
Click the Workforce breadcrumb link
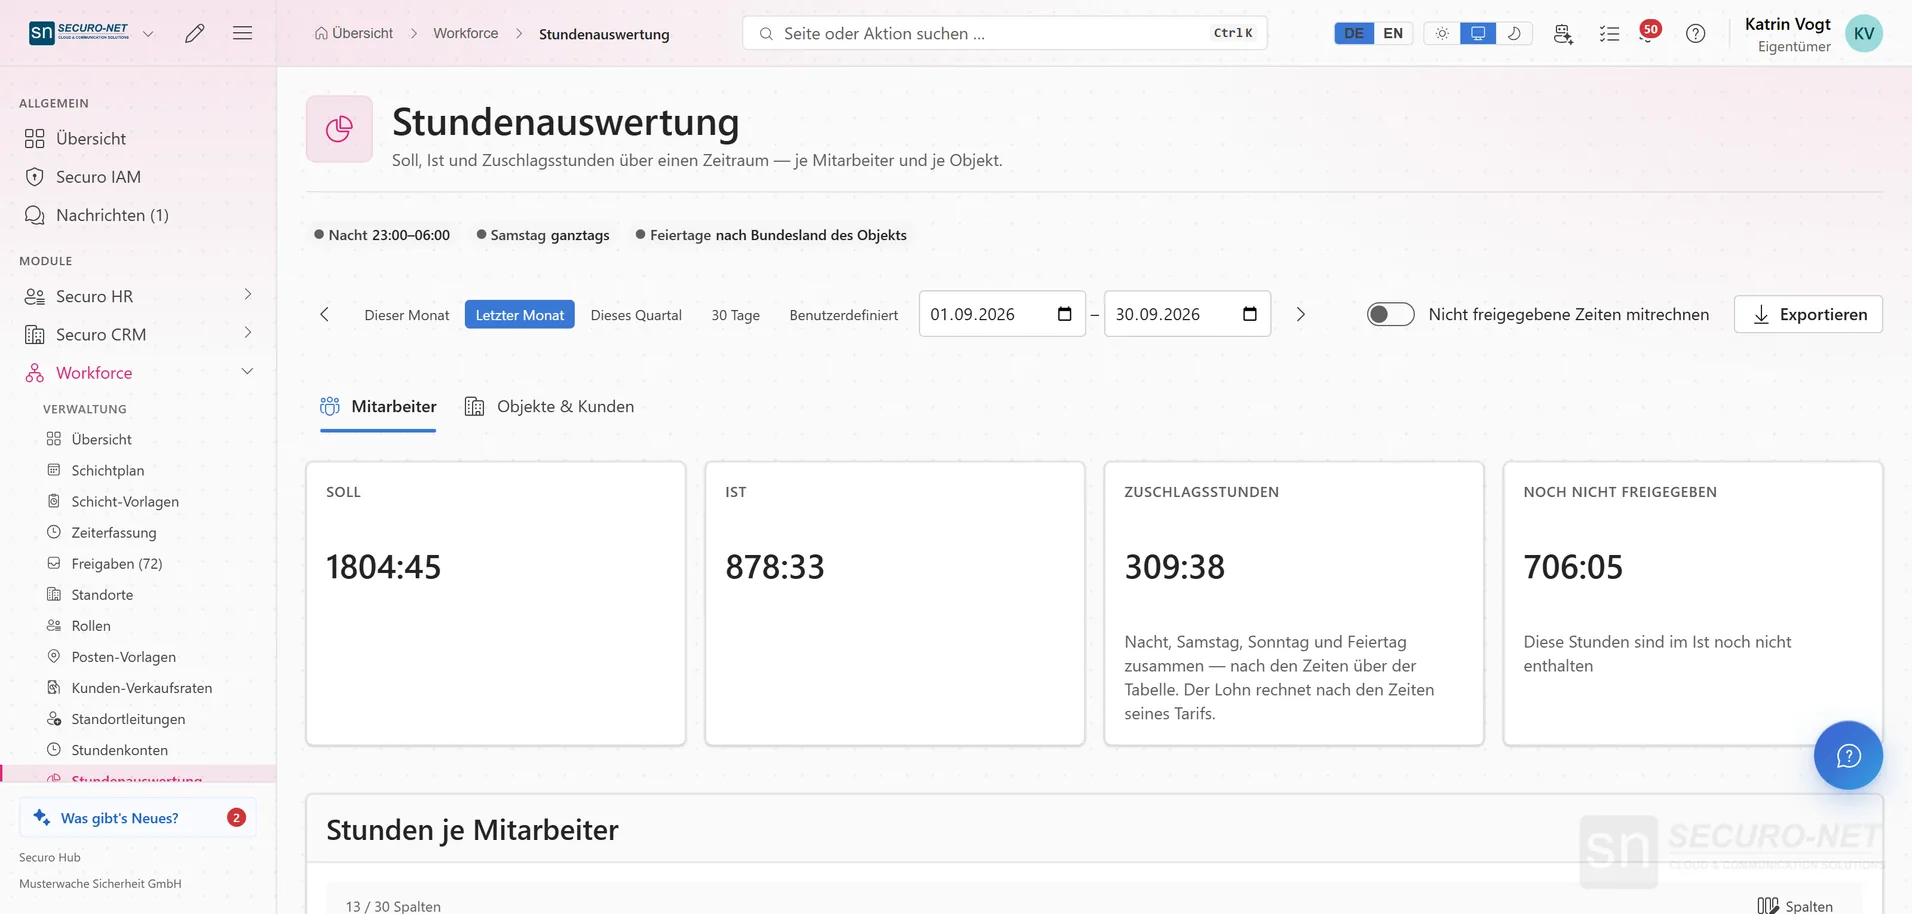[466, 33]
